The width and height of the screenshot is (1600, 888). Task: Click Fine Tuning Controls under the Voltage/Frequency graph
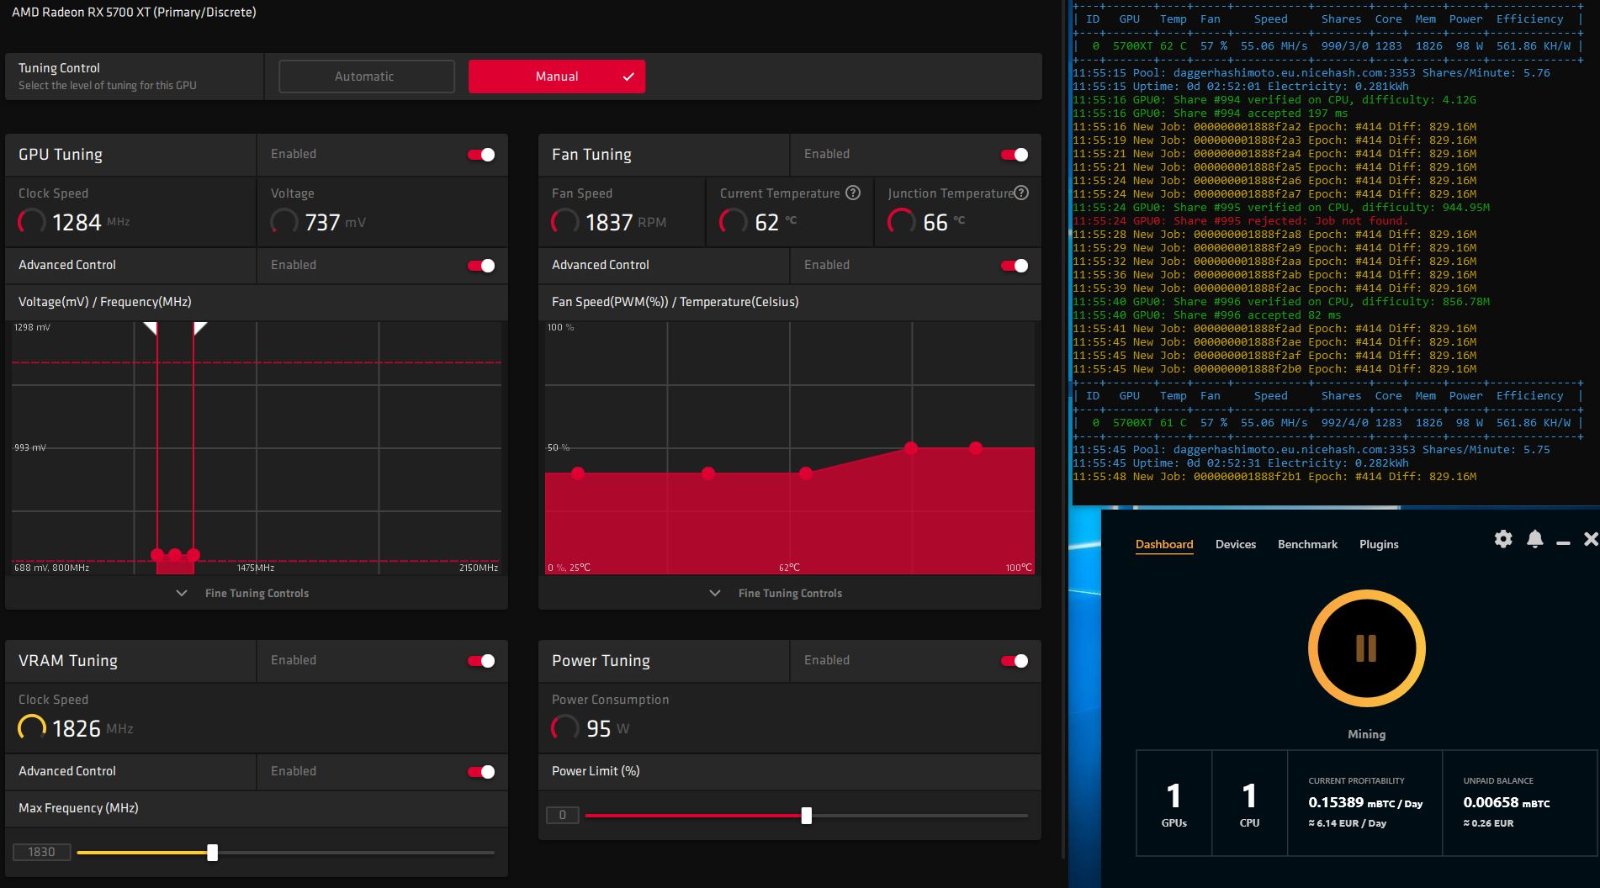tap(257, 593)
